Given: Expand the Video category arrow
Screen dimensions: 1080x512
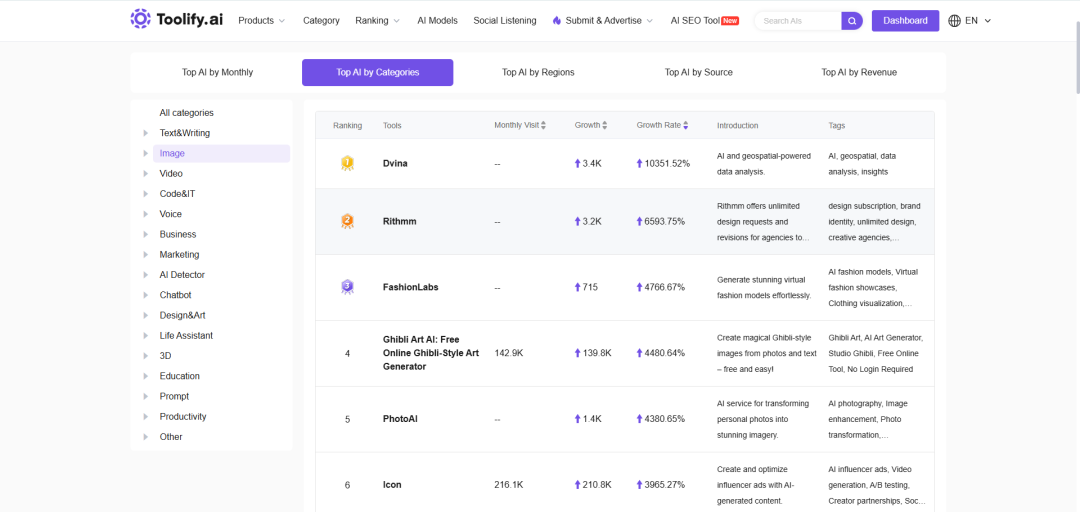Looking at the screenshot, I should [145, 174].
